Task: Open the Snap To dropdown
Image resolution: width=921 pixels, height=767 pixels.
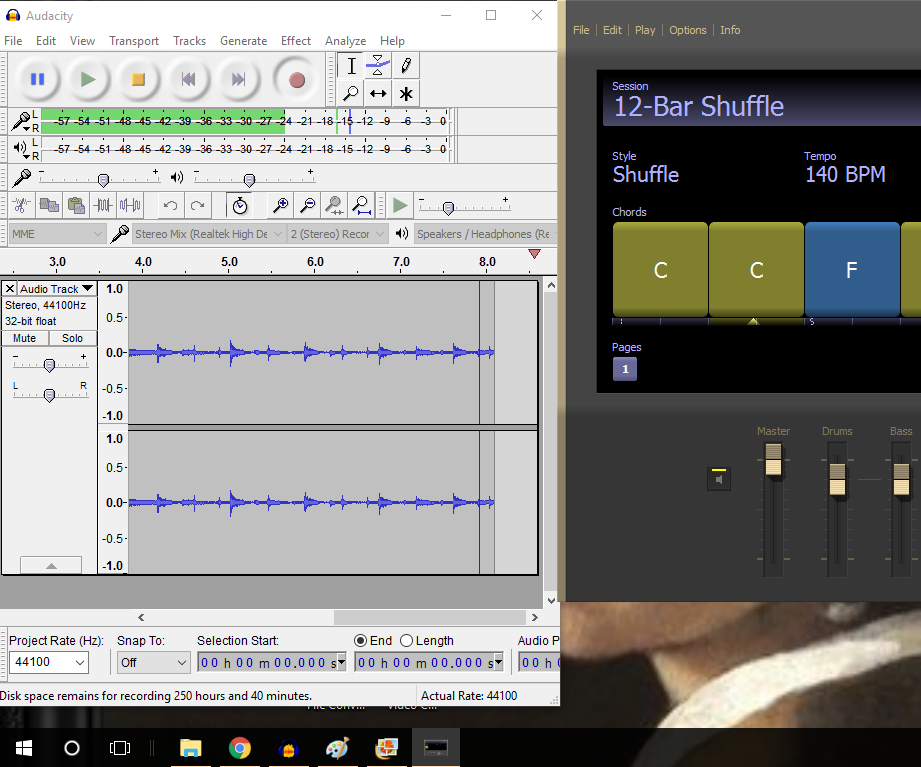Action: point(153,662)
